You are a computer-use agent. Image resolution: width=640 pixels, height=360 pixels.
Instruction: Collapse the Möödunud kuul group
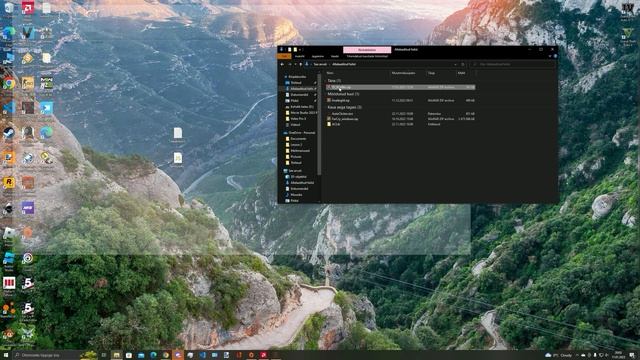coord(343,94)
